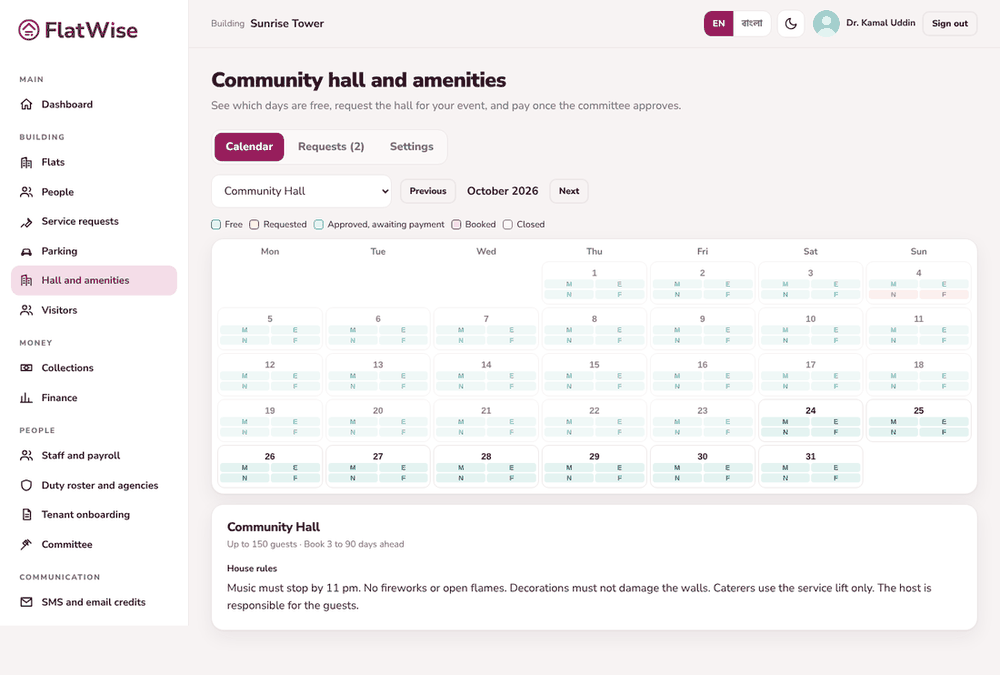Click the Booked legend swatch
This screenshot has height=675, width=1000.
456,225
